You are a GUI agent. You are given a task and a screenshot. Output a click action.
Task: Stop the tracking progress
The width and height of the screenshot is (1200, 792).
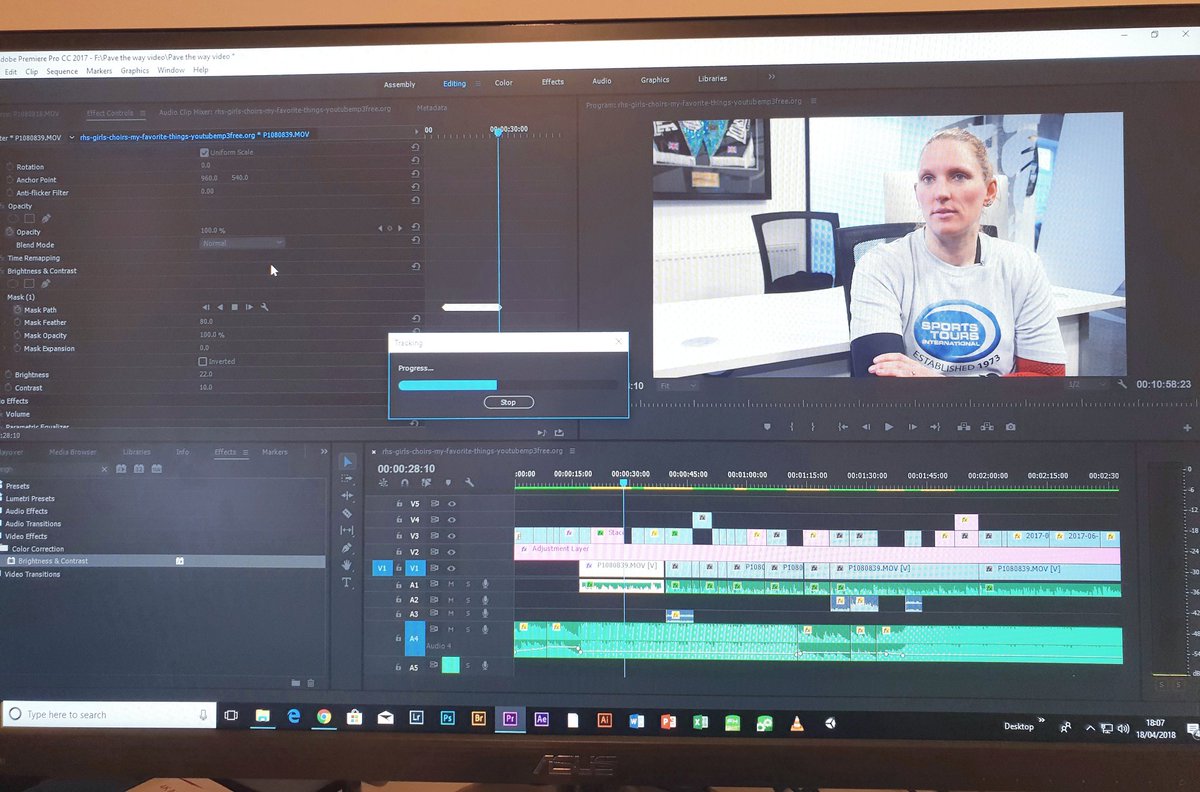pos(509,402)
